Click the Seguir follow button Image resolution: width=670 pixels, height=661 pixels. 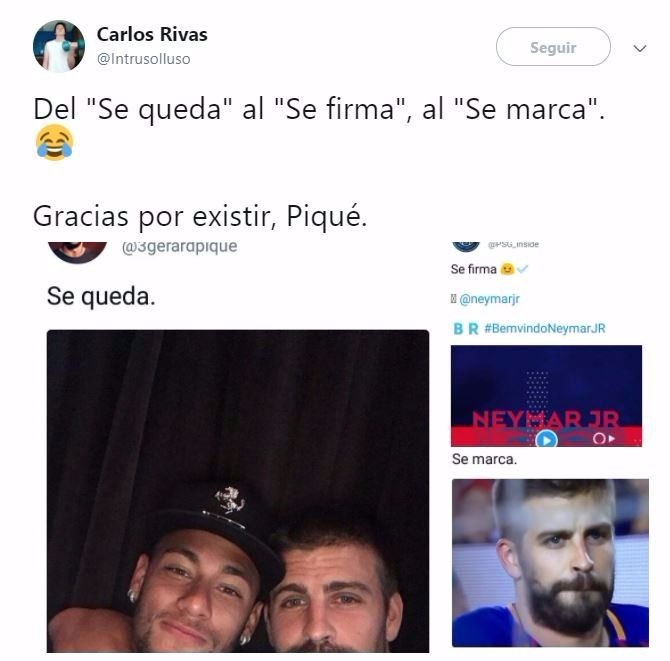553,47
